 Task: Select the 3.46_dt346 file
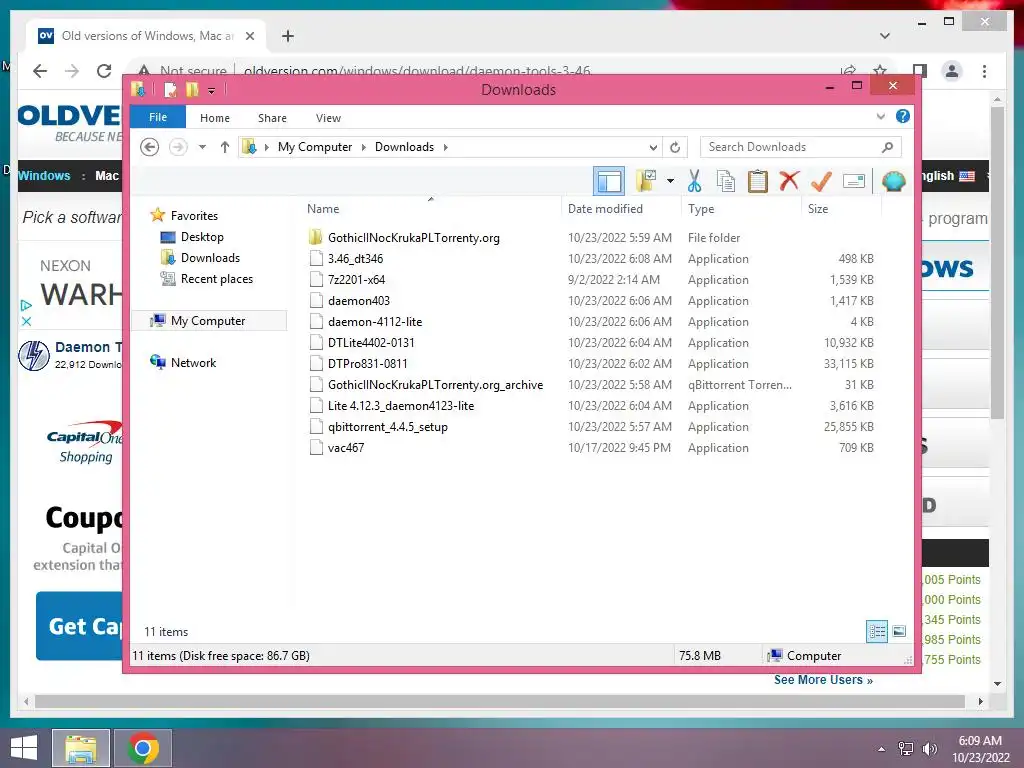355,259
